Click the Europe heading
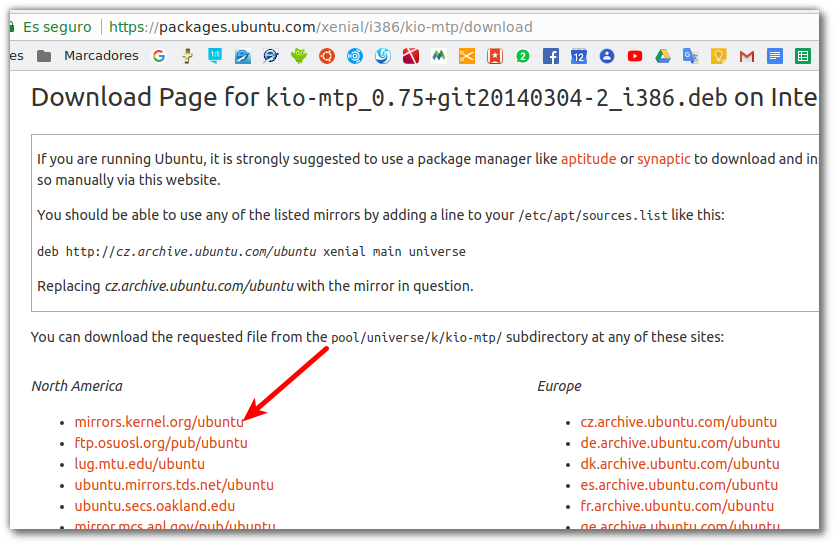835x545 pixels. coord(559,386)
